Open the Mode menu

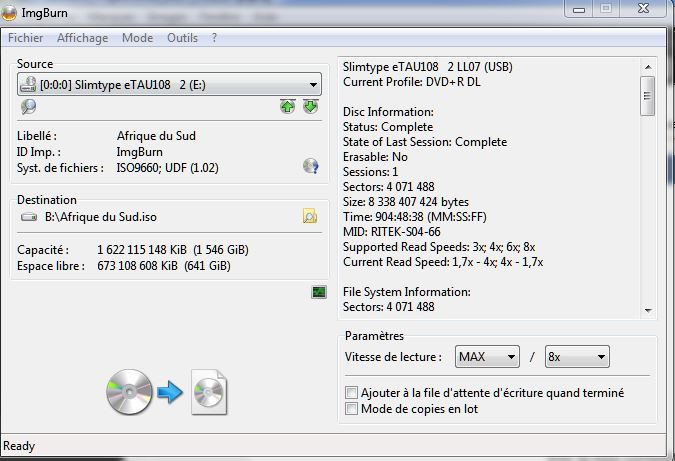[137, 38]
